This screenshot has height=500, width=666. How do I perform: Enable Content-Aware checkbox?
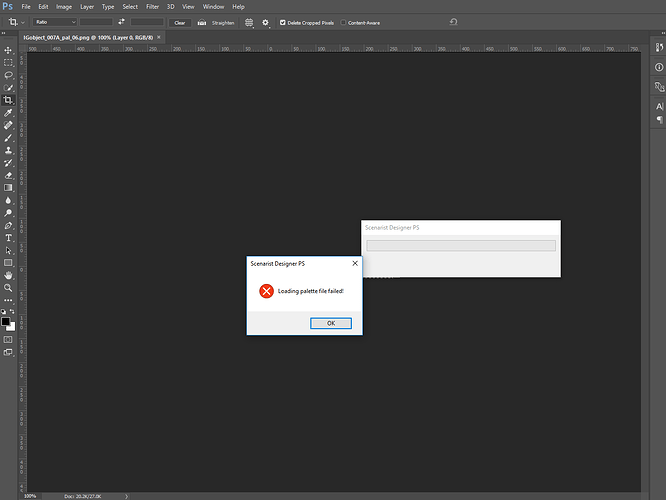(343, 23)
